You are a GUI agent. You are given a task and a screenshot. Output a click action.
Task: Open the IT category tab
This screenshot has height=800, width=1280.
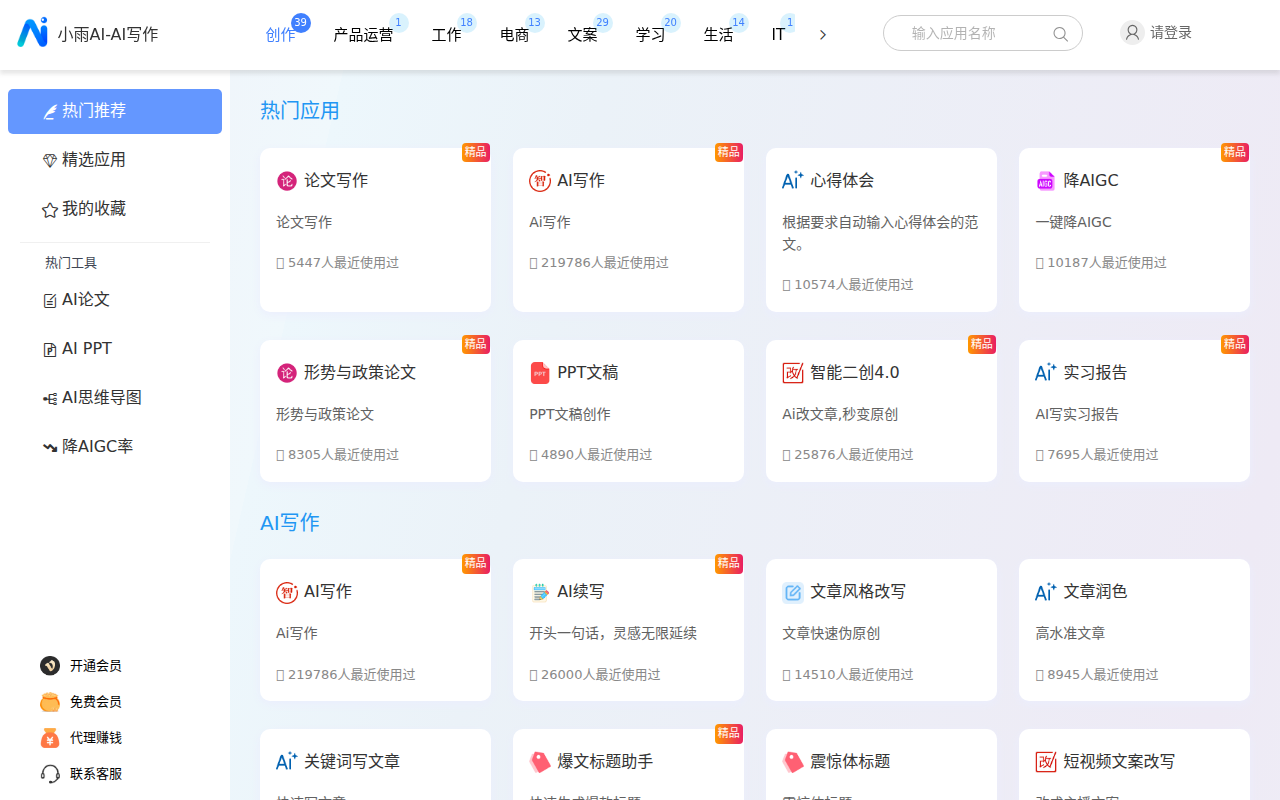(x=778, y=35)
